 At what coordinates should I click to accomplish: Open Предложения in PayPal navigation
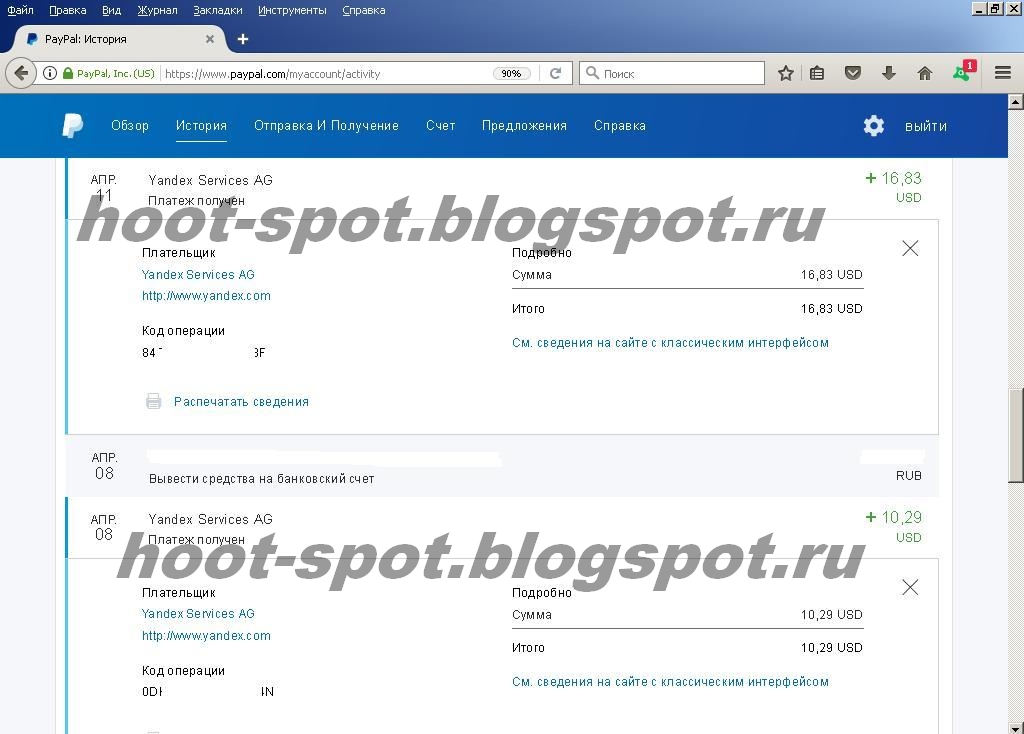point(524,125)
